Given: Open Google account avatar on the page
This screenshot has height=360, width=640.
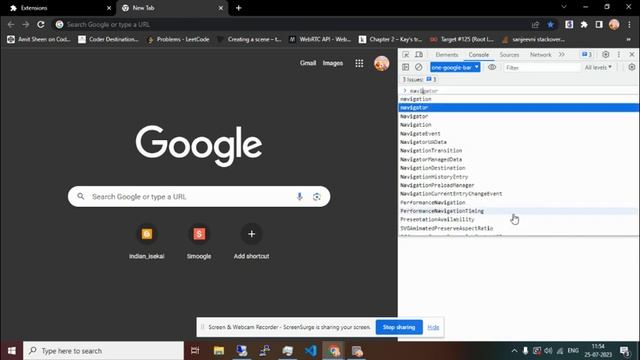Looking at the screenshot, I should click(382, 63).
